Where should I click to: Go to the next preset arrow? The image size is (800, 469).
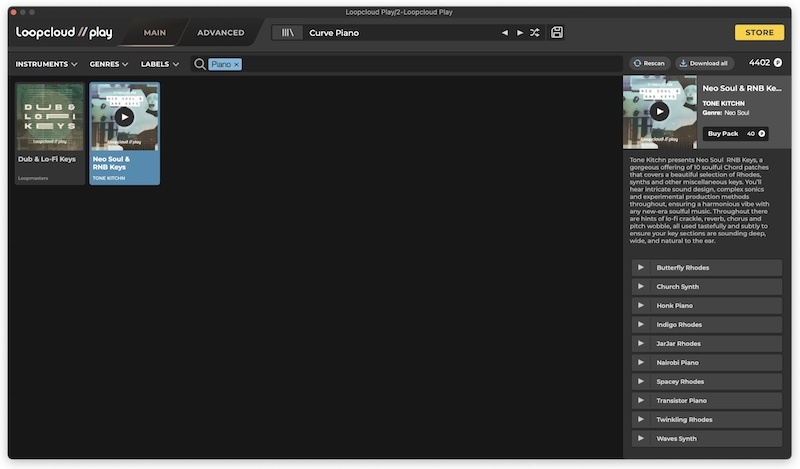click(x=520, y=33)
